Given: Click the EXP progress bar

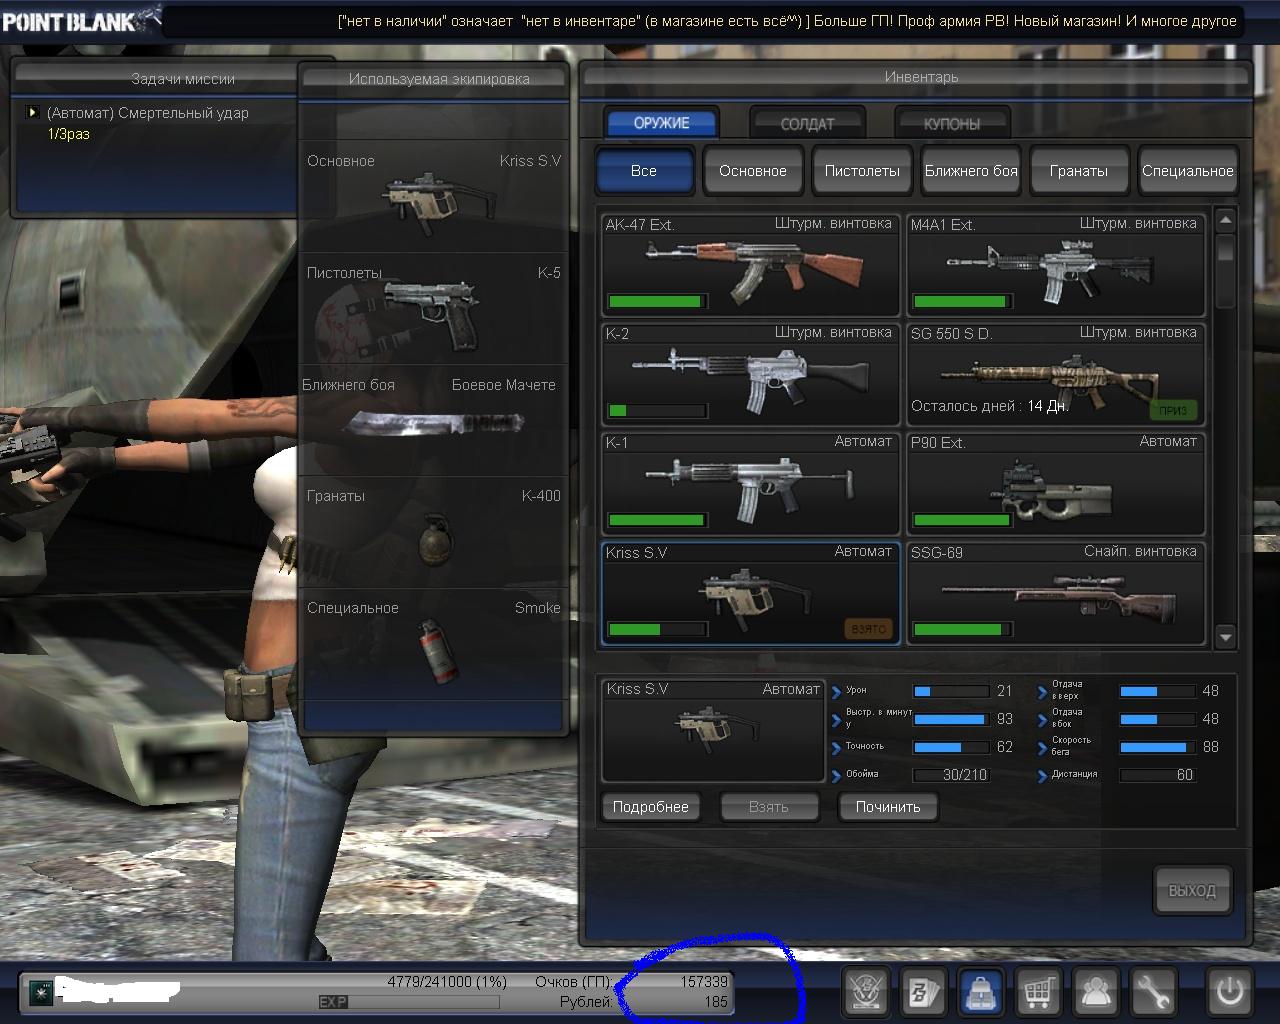Looking at the screenshot, I should (x=408, y=1001).
